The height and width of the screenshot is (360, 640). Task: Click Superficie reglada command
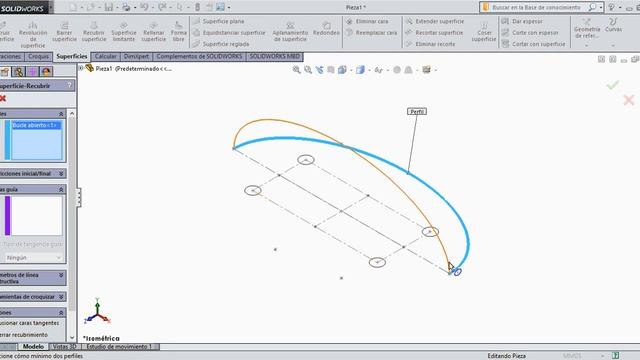click(221, 44)
